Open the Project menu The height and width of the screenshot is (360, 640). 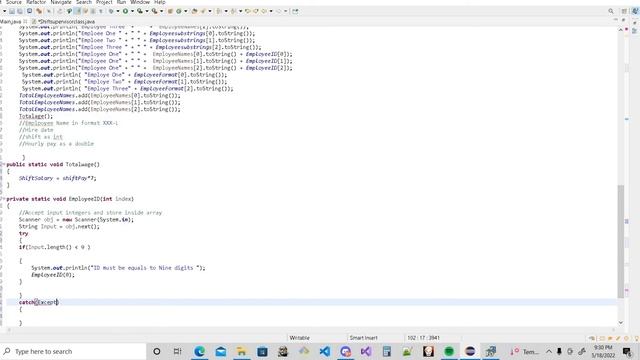coord(104,2)
